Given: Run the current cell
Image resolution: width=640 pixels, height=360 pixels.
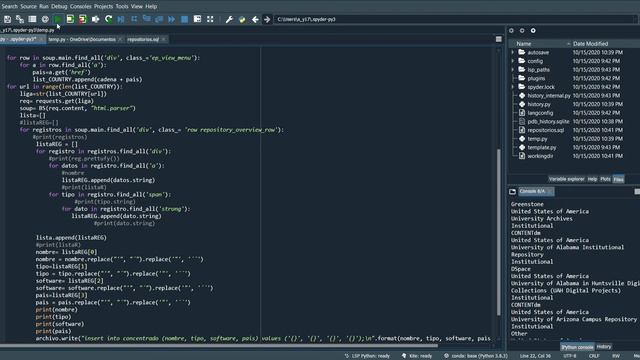Looking at the screenshot, I should click(x=70, y=19).
